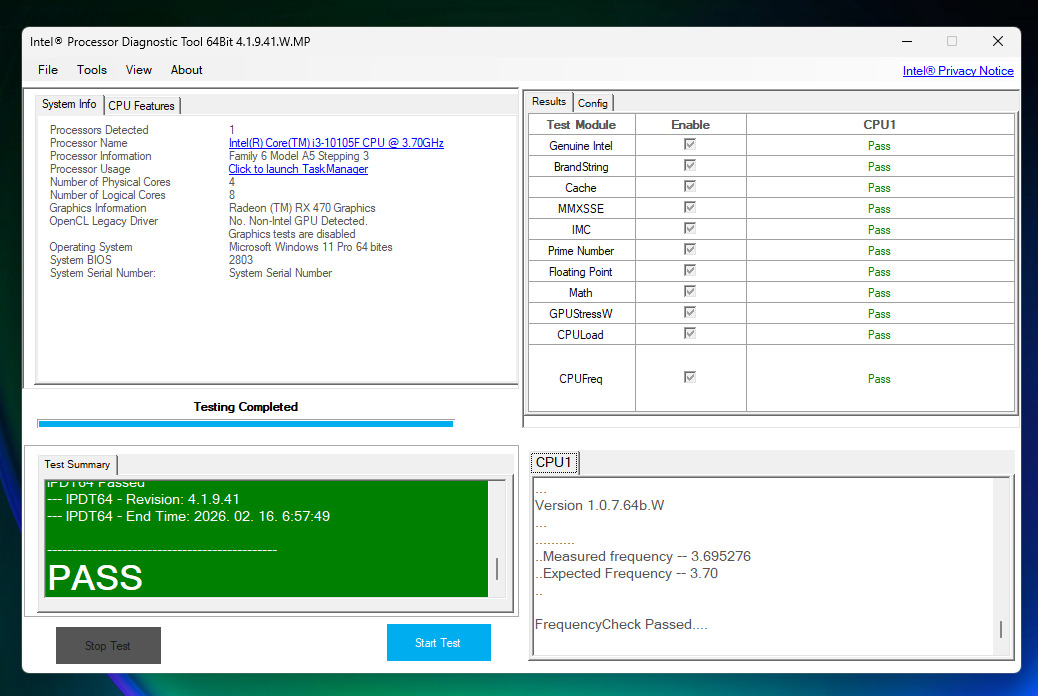Minimize the Processor Diagnostic Tool window
The image size is (1038, 696).
click(x=907, y=41)
